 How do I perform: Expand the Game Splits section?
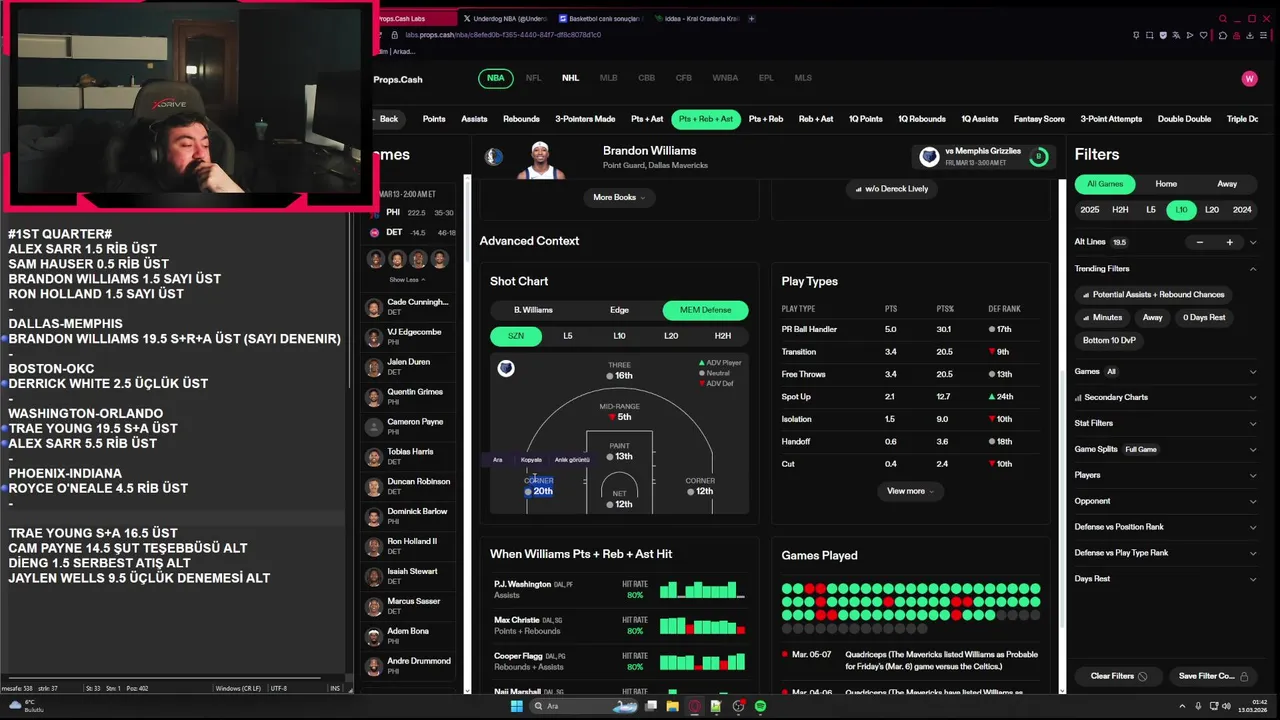coord(1165,449)
